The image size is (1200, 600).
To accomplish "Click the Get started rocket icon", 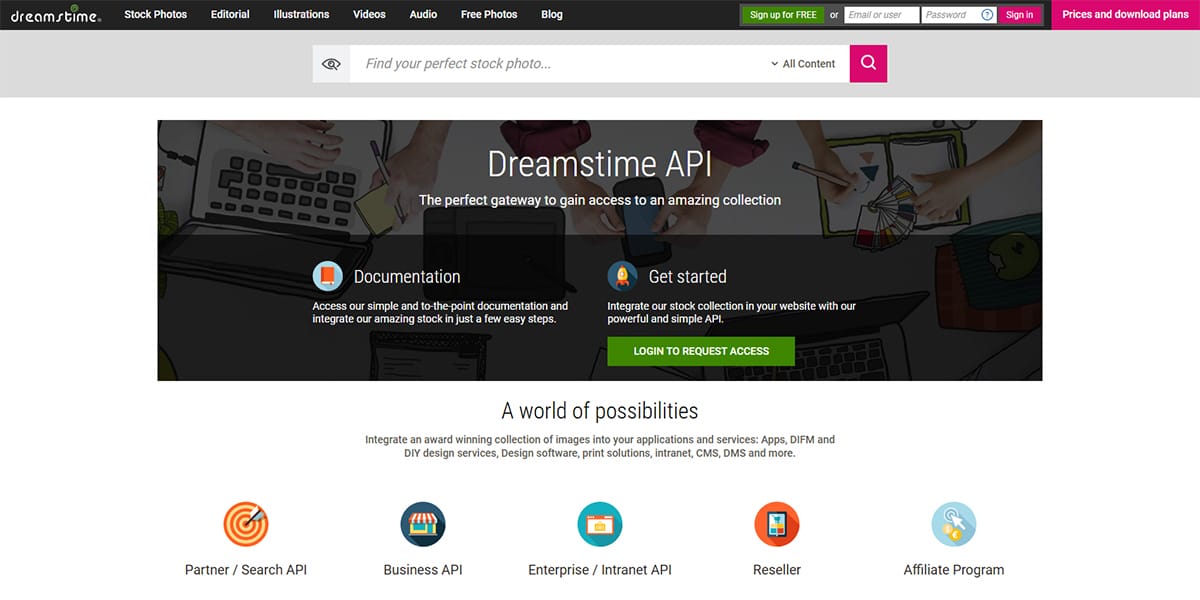I will 623,276.
